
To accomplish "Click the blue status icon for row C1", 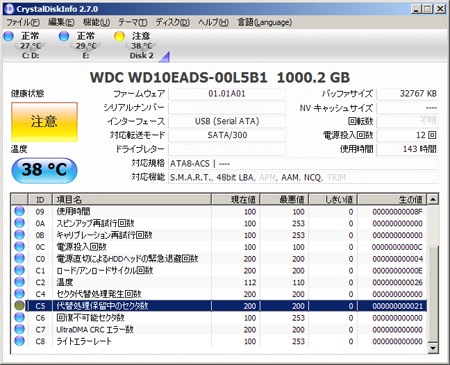I will click(19, 270).
